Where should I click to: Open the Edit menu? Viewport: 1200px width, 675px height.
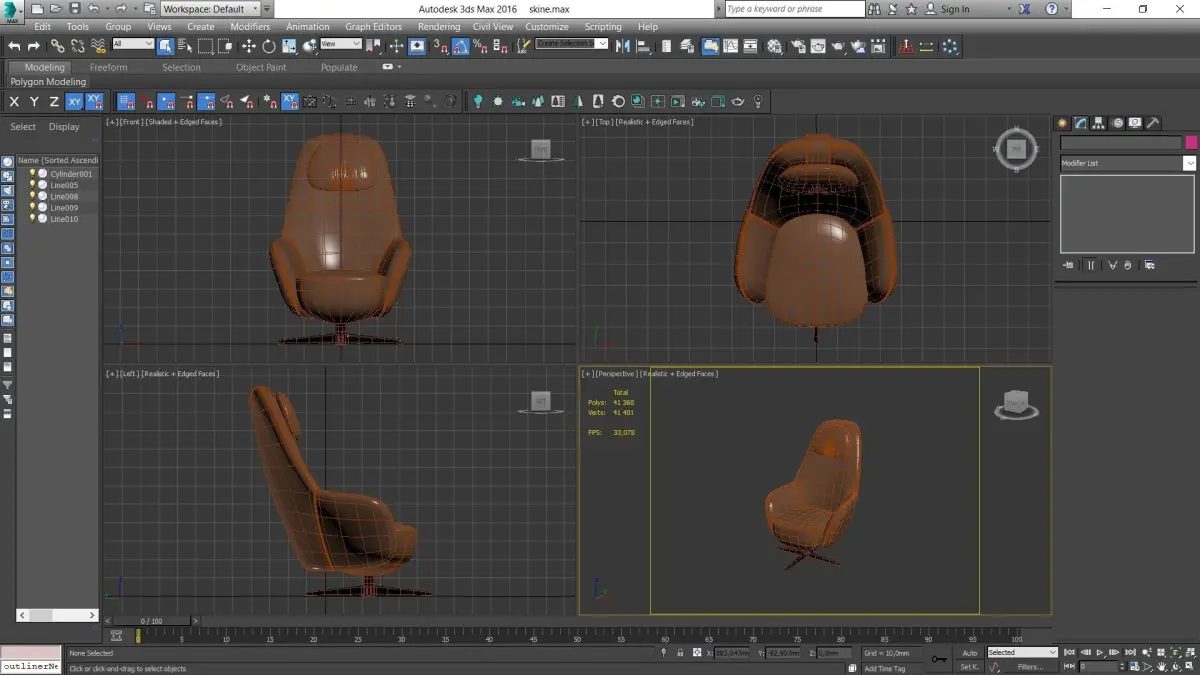click(x=42, y=27)
